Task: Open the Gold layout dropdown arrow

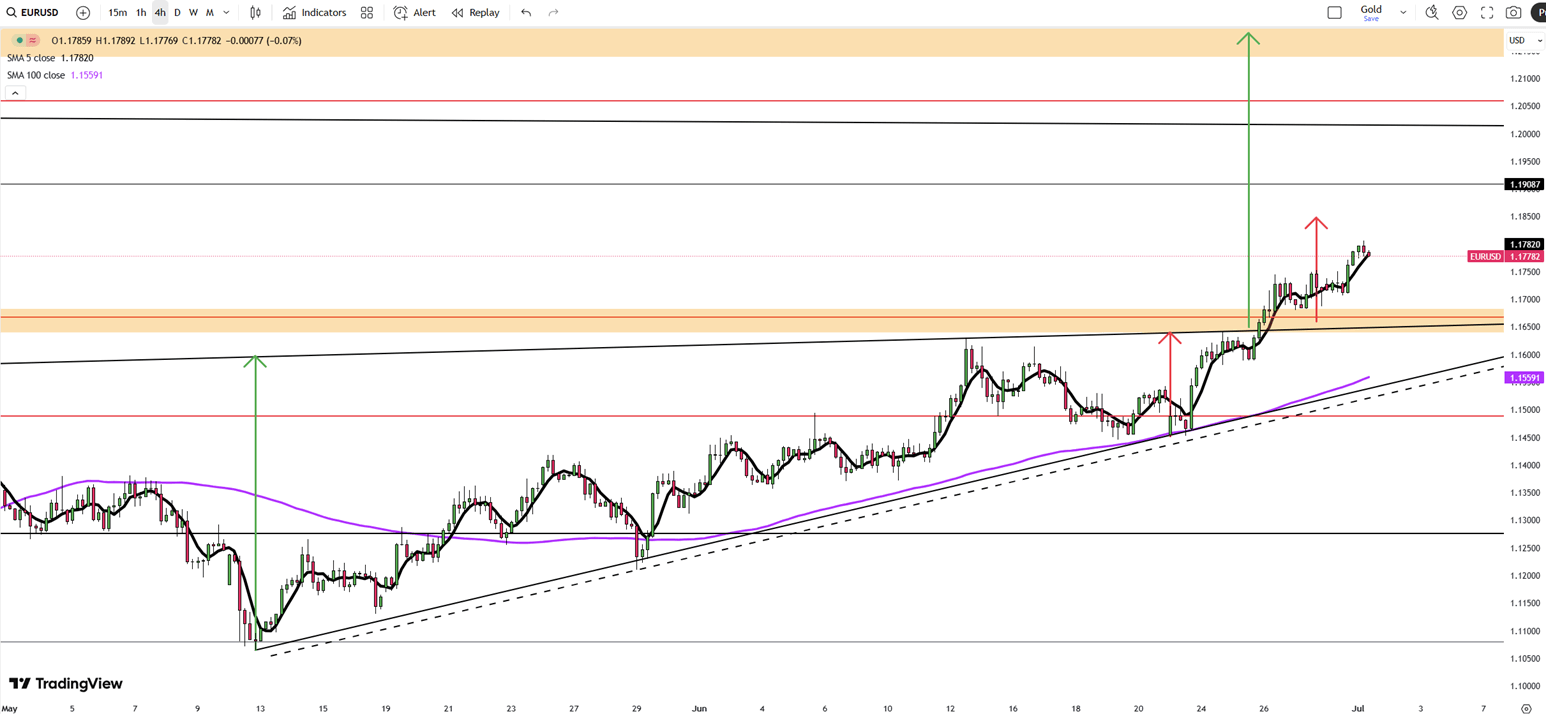Action: [x=1403, y=13]
